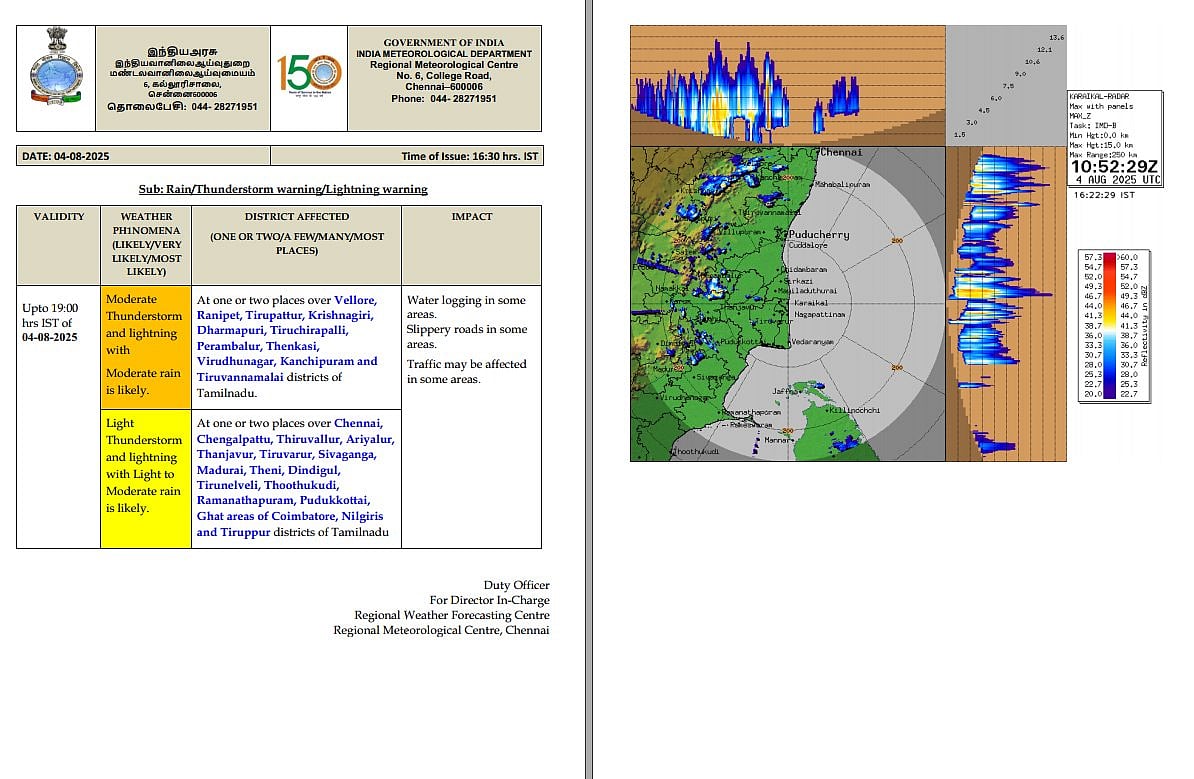
Task: Click the Tamil 'இந்தியஅரசு' header text
Action: pyautogui.click(x=182, y=52)
